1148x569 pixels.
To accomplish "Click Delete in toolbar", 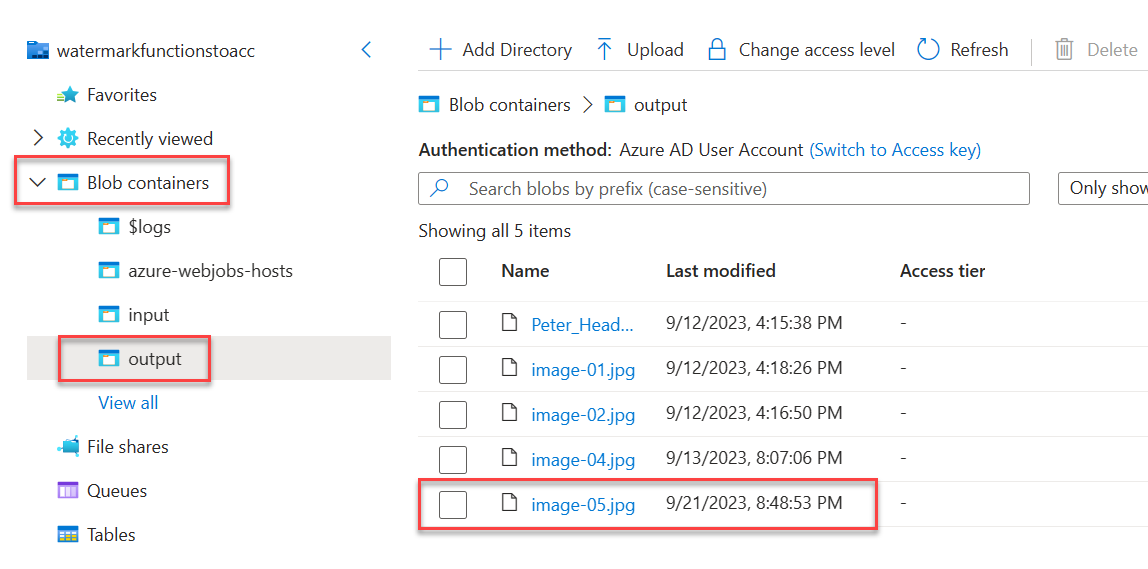I will point(1096,50).
